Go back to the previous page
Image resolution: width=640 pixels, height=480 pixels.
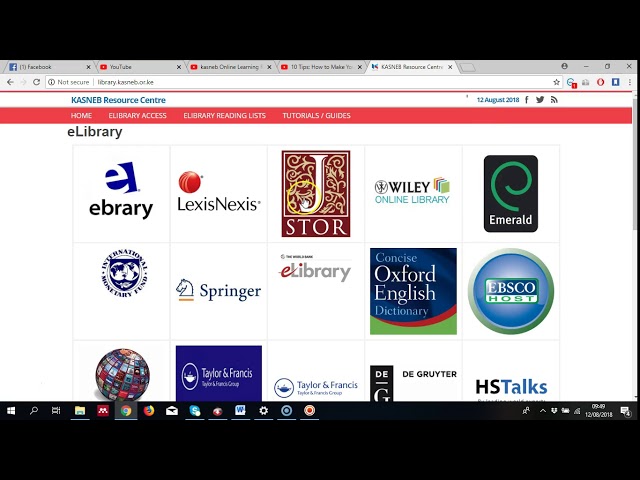pyautogui.click(x=10, y=82)
